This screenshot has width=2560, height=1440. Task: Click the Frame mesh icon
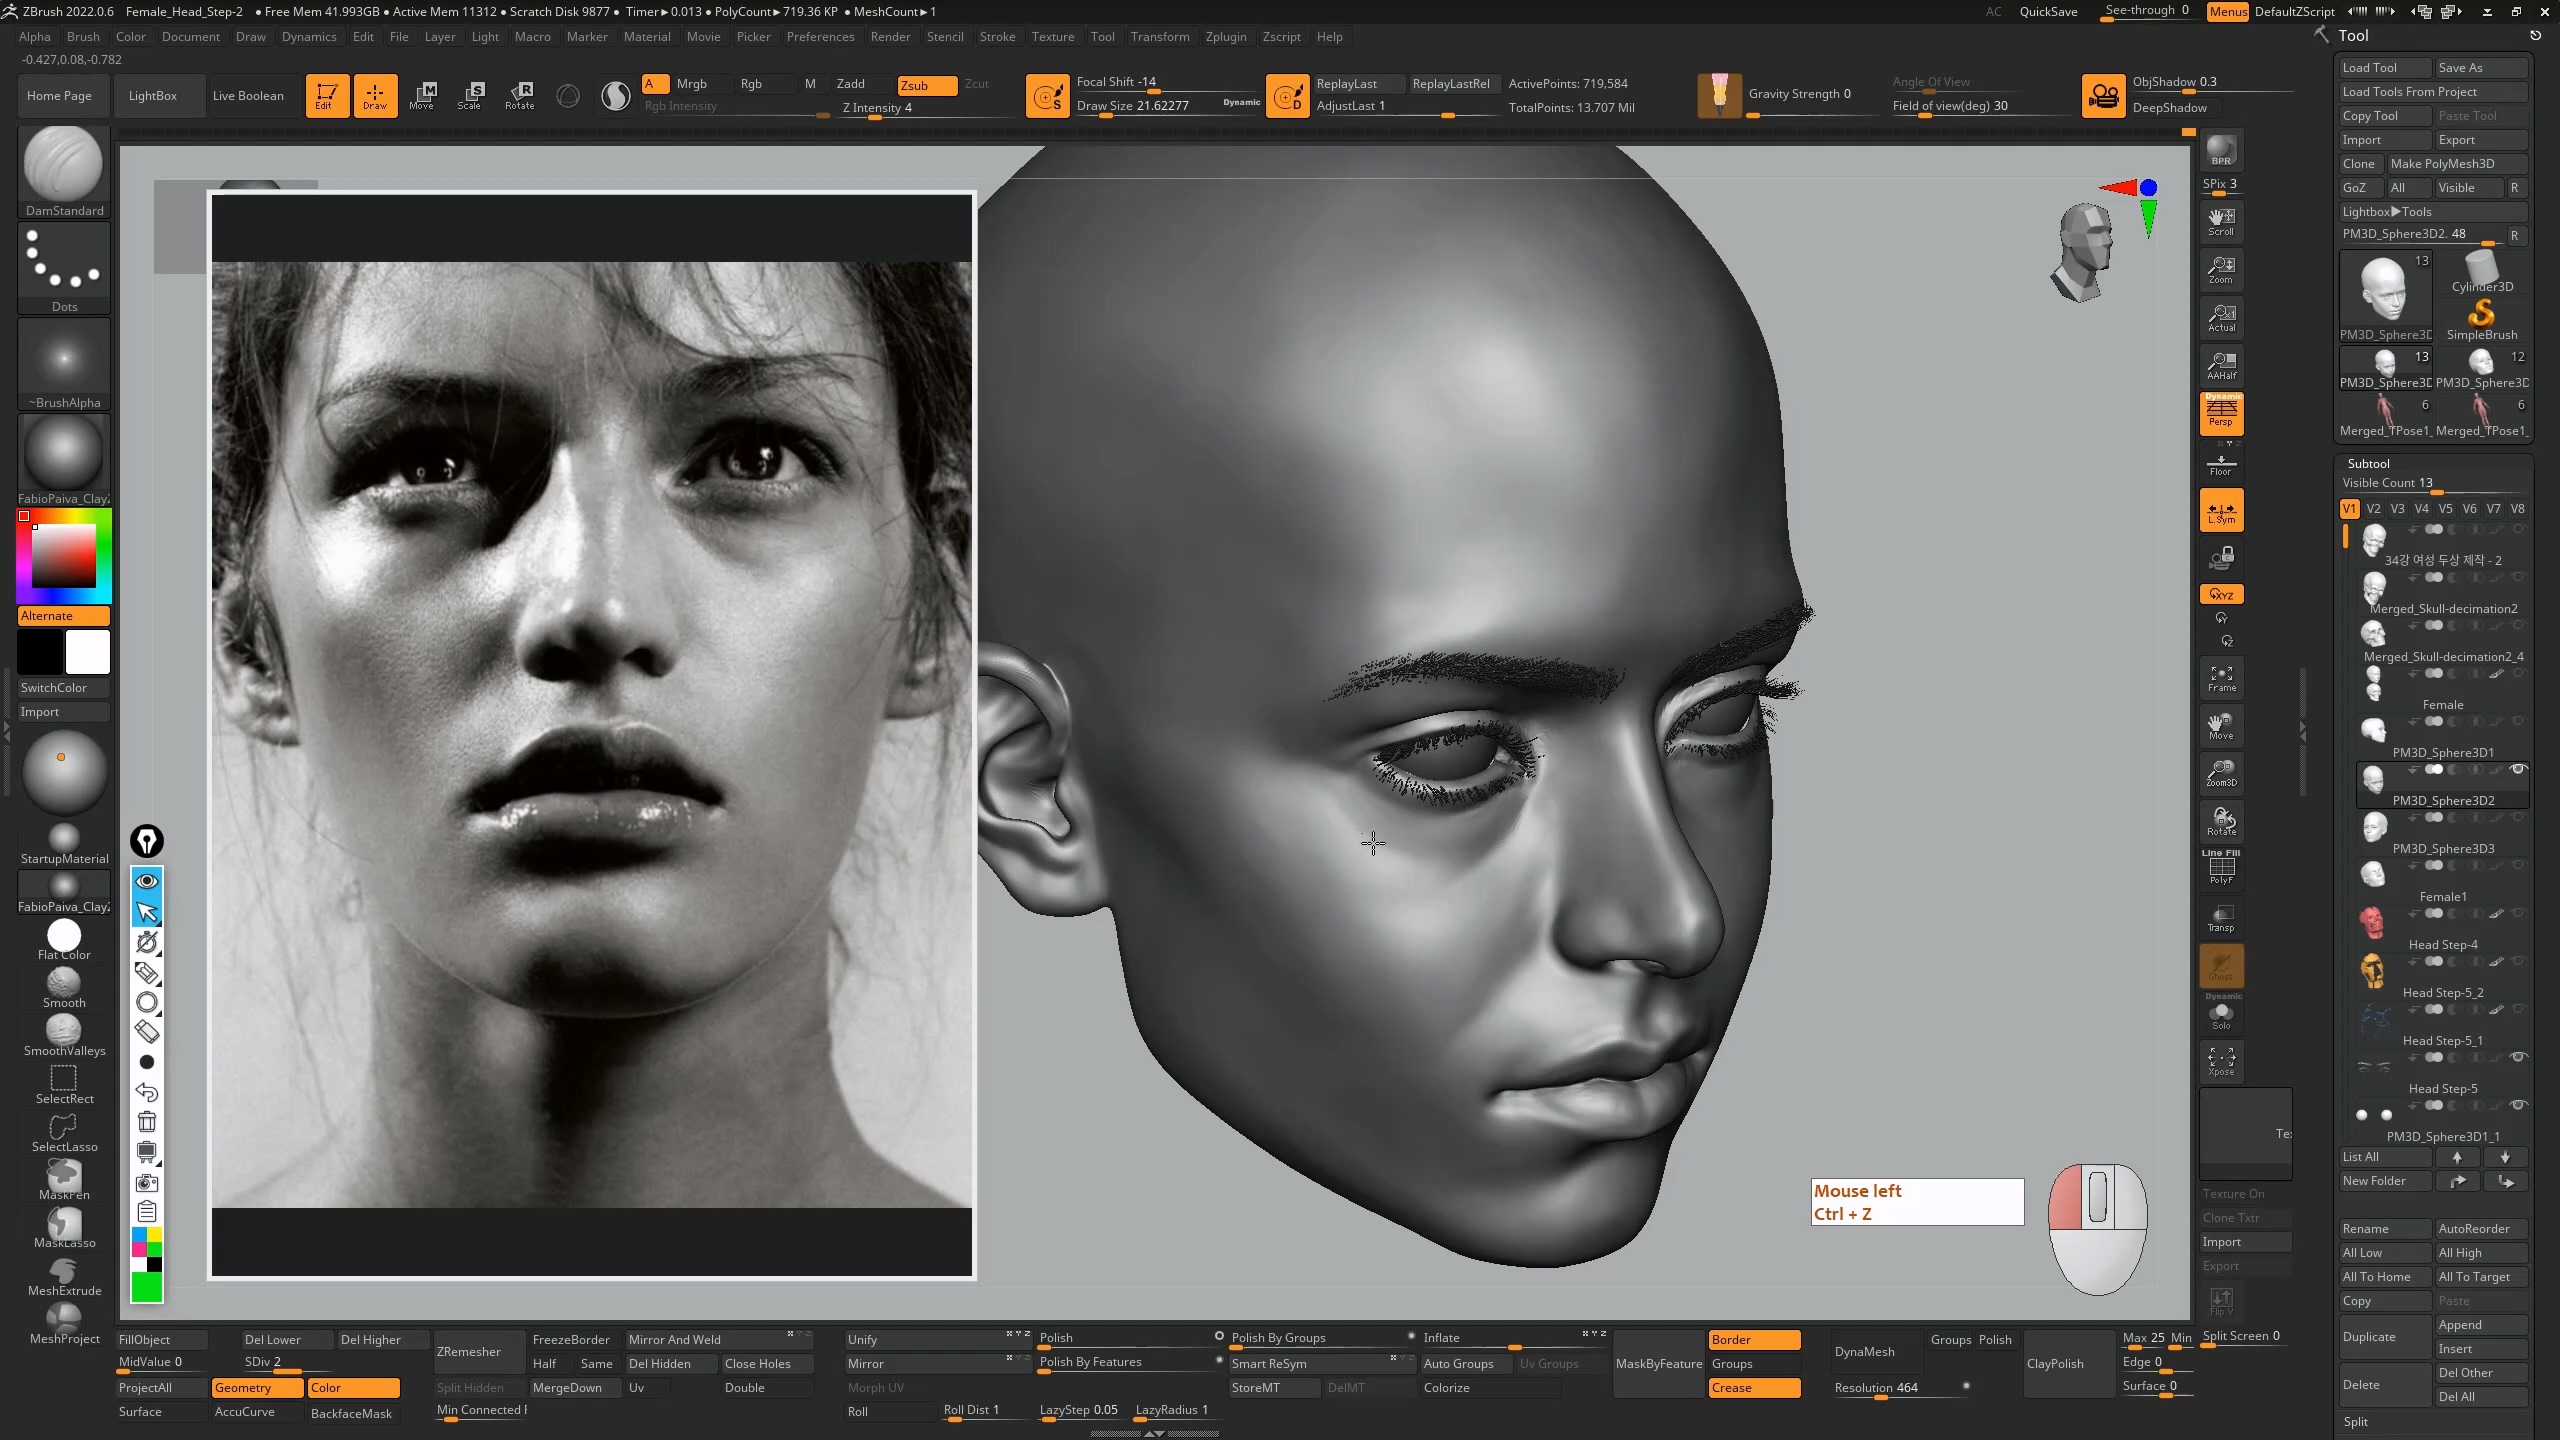[2221, 678]
